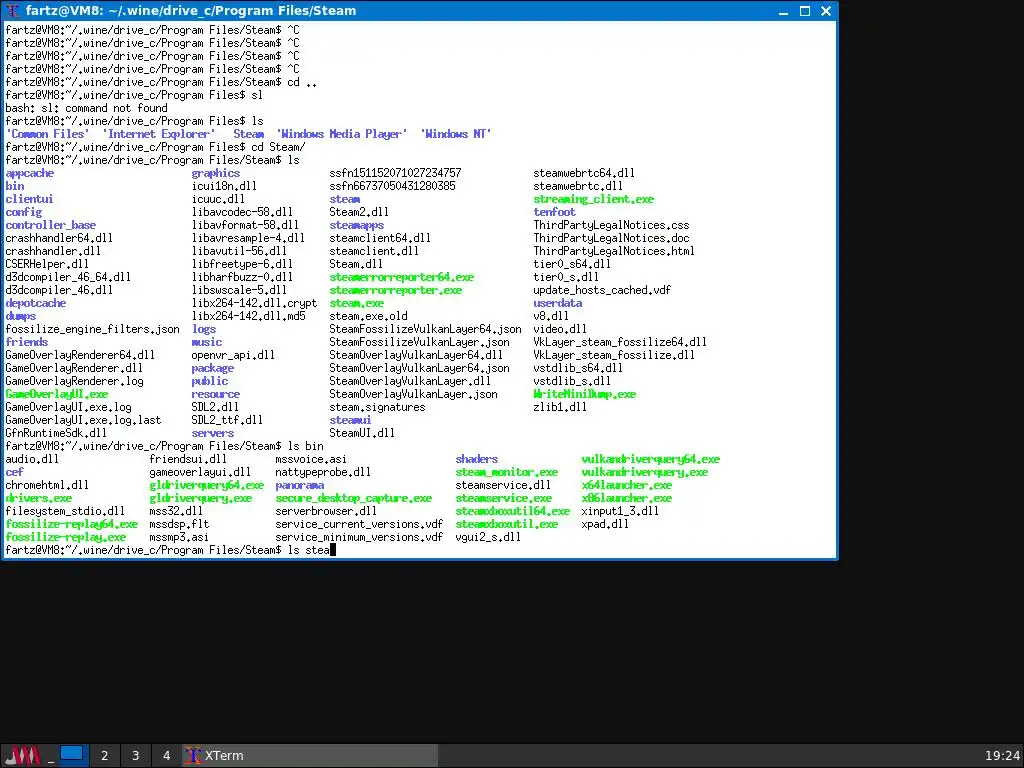Click 'SteamUI.dll' file name

tap(362, 433)
